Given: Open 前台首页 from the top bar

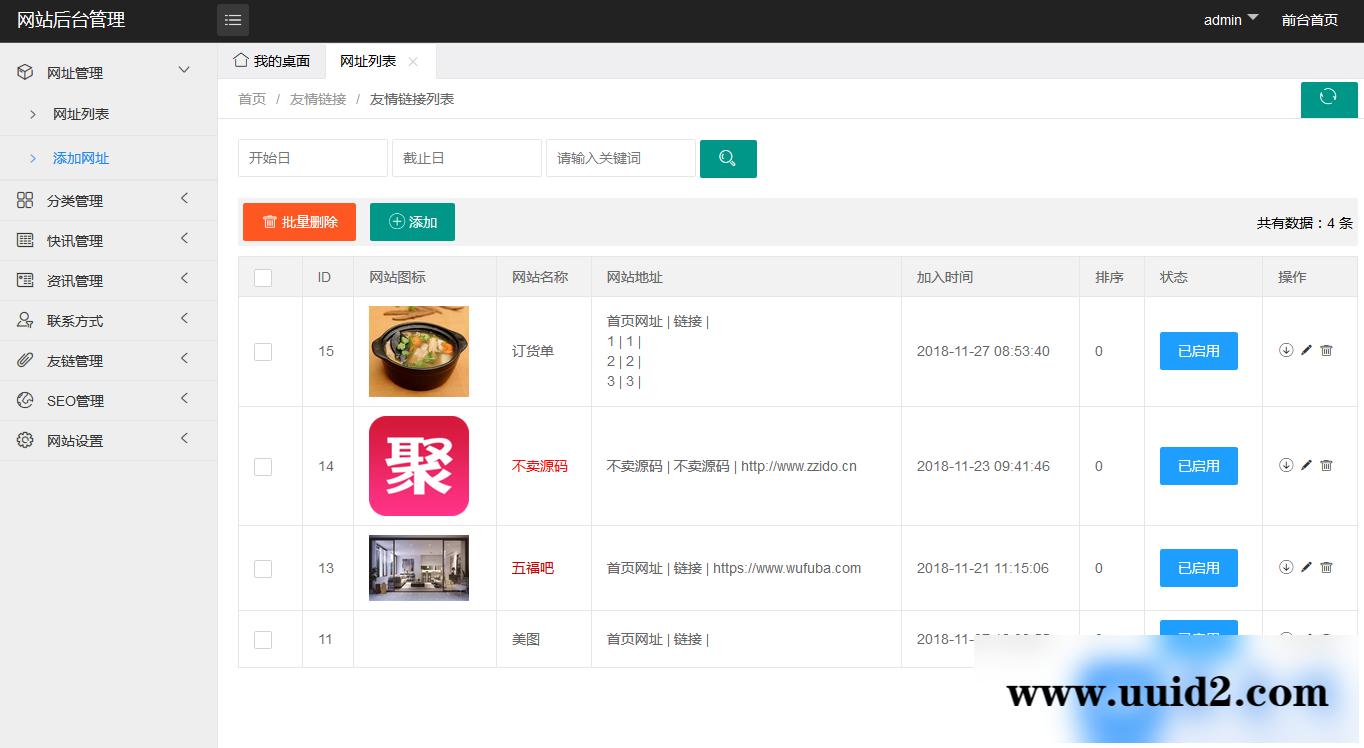Looking at the screenshot, I should click(1310, 20).
